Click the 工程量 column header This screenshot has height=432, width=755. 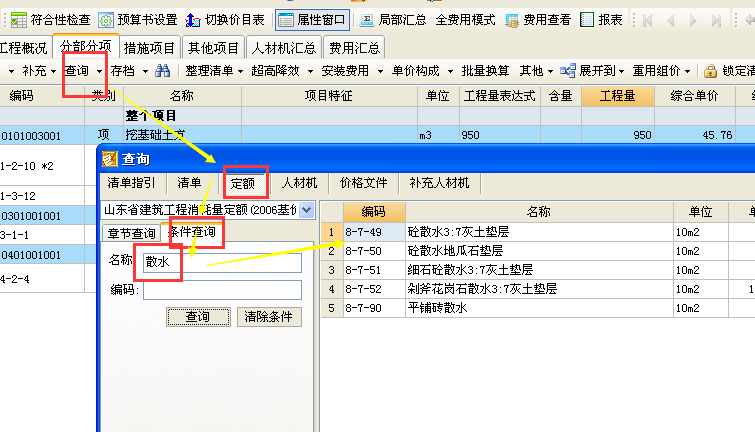pyautogui.click(x=618, y=96)
